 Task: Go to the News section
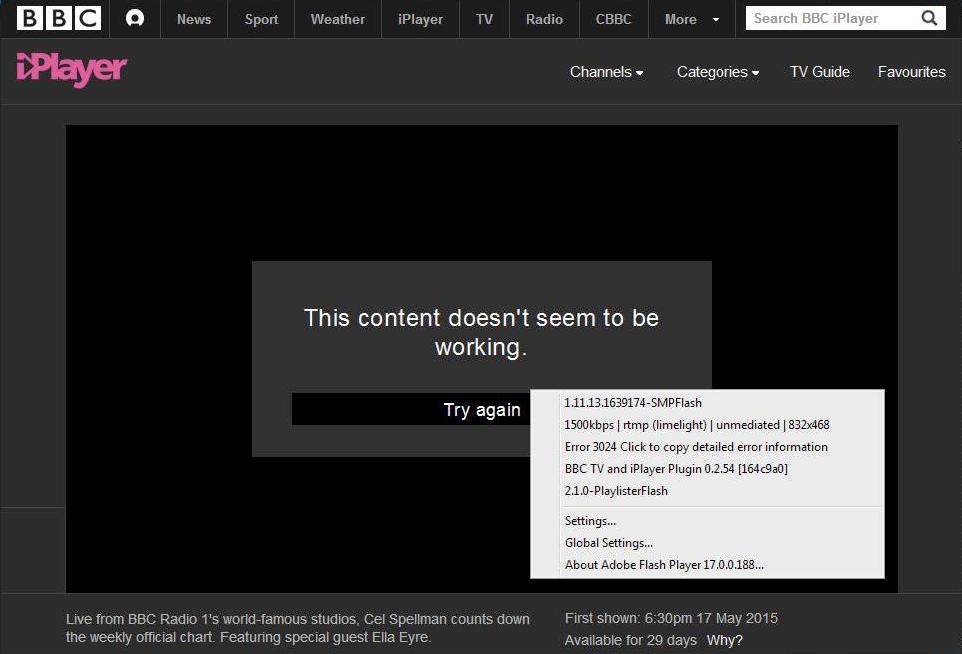pos(194,19)
